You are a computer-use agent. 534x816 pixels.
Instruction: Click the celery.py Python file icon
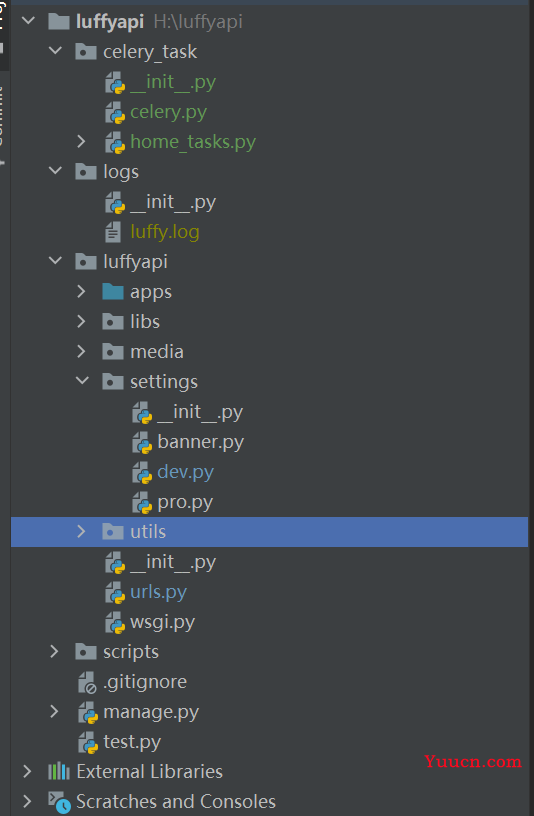tap(115, 112)
